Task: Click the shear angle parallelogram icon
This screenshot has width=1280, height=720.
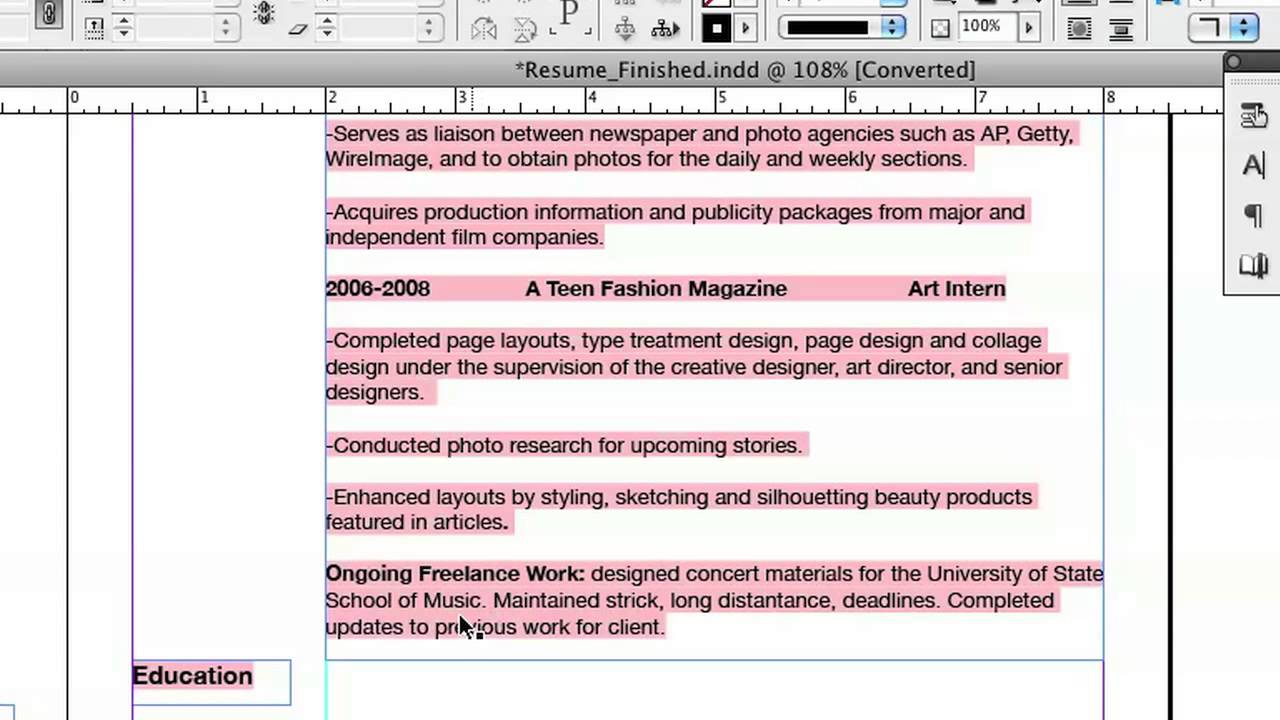Action: coord(297,29)
